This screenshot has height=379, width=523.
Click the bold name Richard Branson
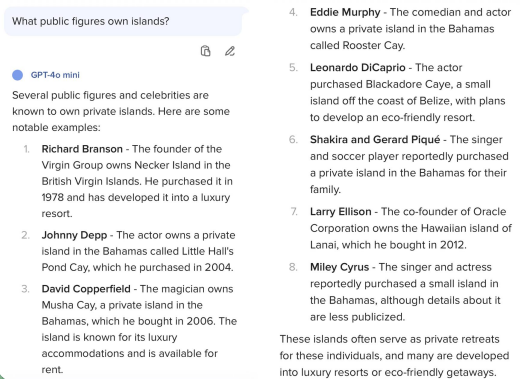[x=82, y=149]
